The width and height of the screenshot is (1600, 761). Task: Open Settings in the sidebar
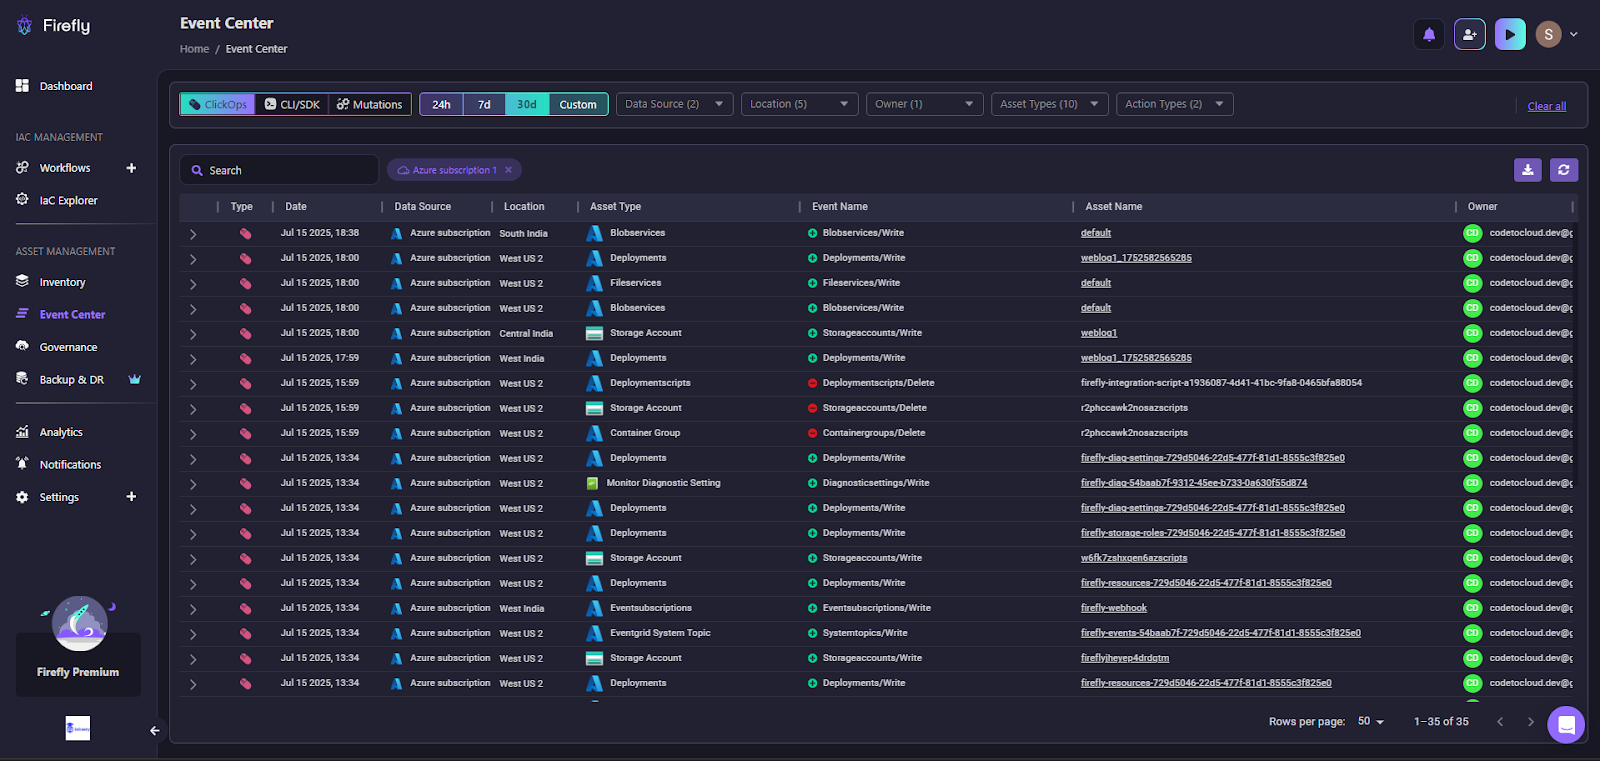(59, 497)
